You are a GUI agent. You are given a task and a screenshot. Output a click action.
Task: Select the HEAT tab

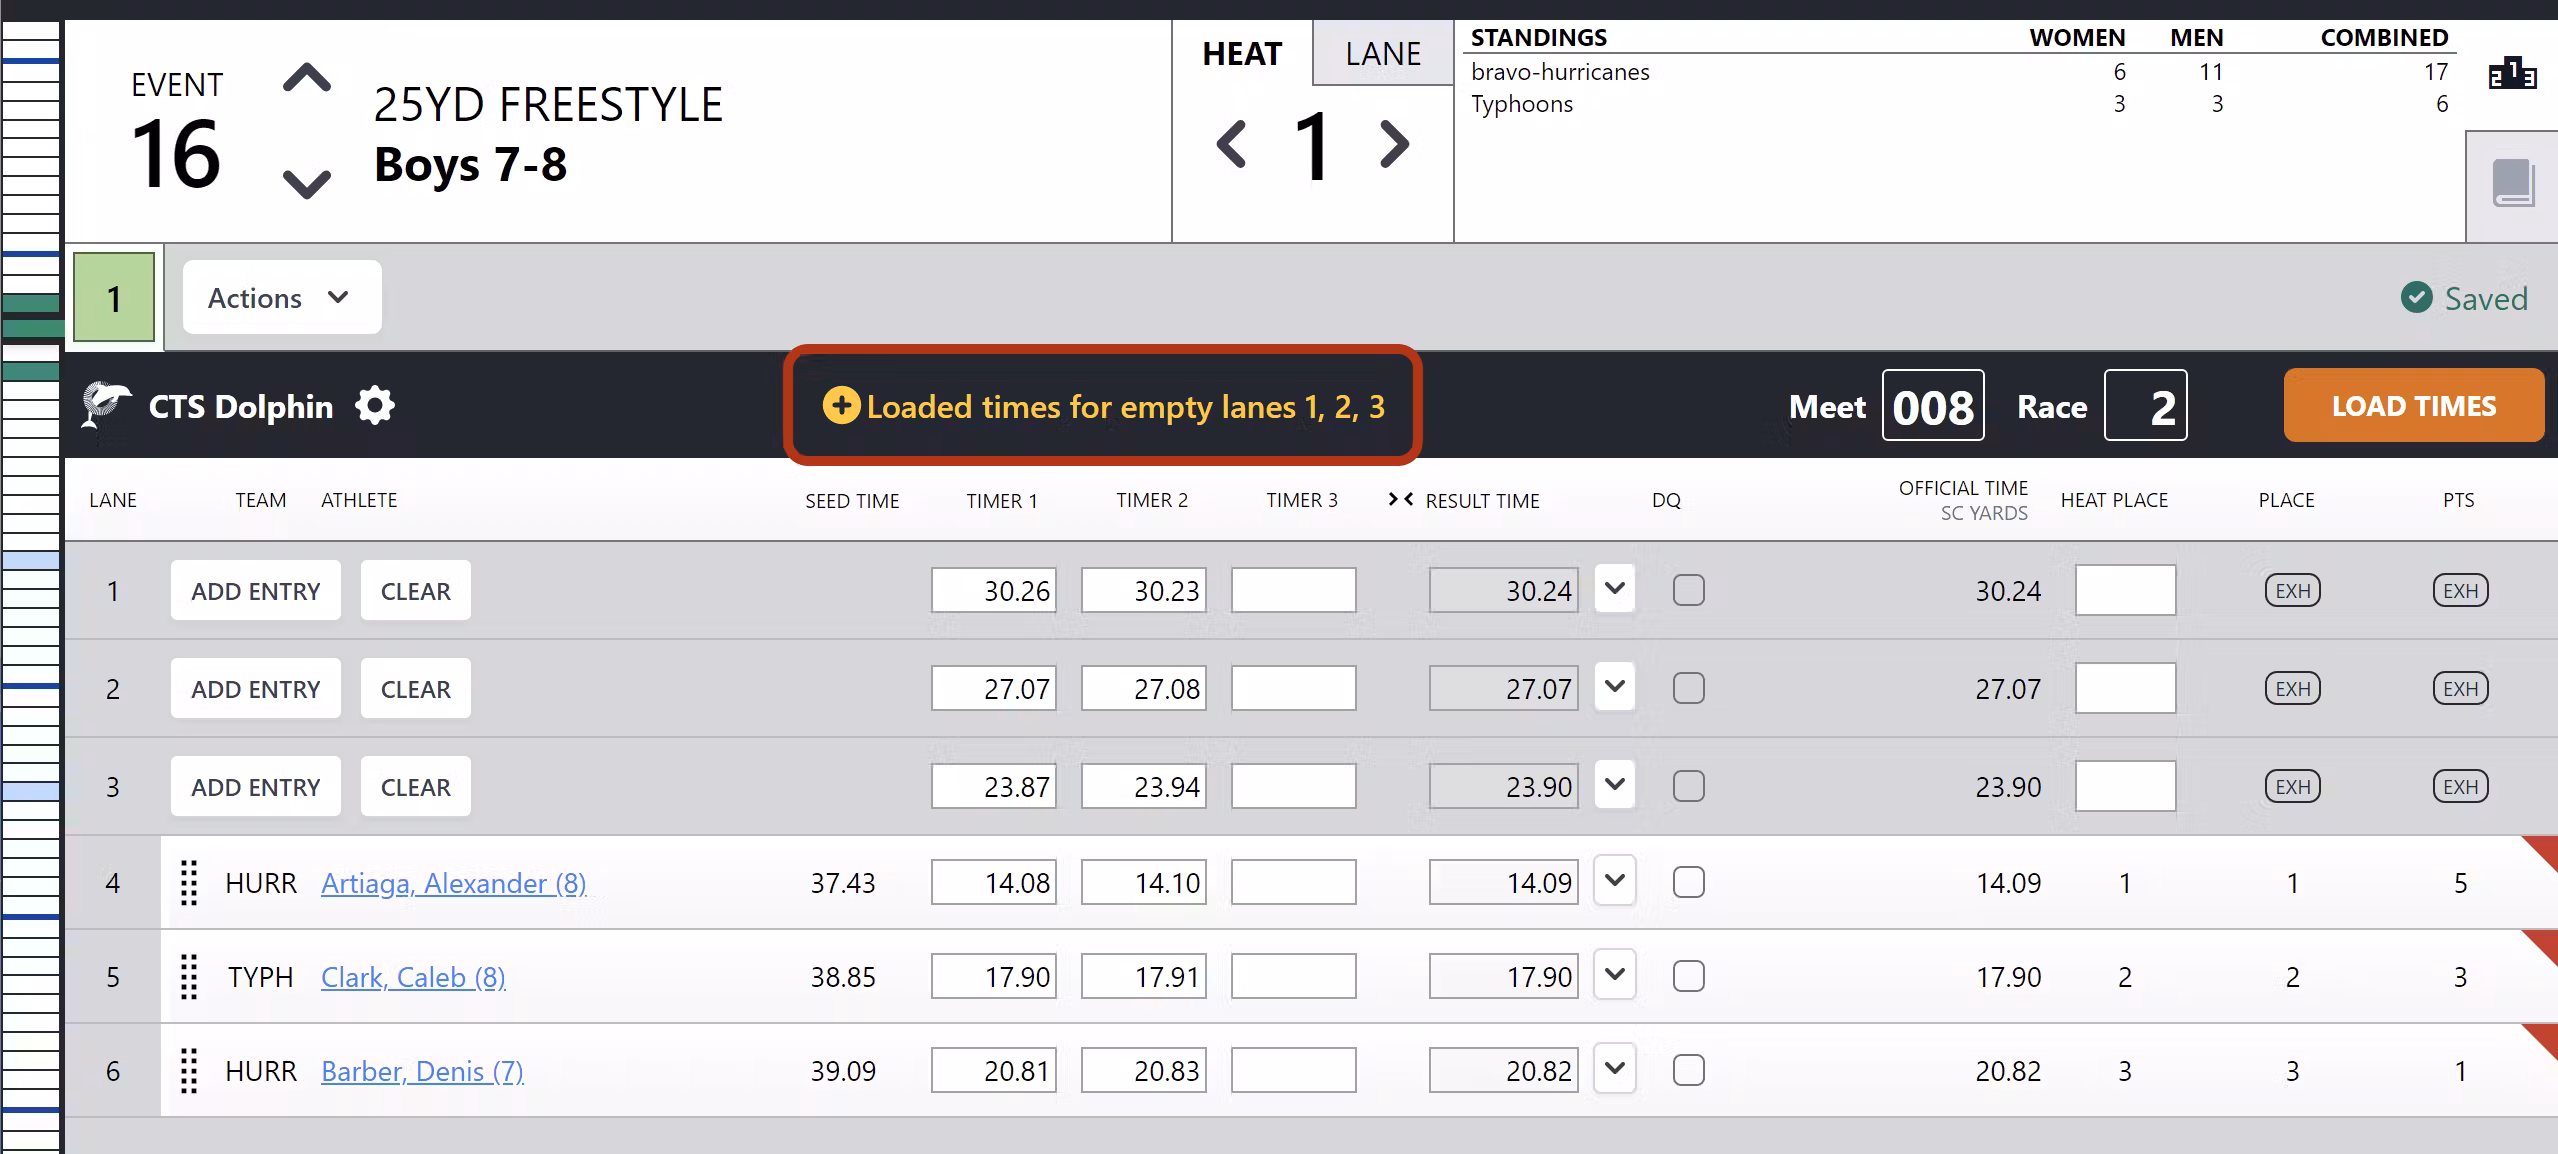coord(1242,53)
